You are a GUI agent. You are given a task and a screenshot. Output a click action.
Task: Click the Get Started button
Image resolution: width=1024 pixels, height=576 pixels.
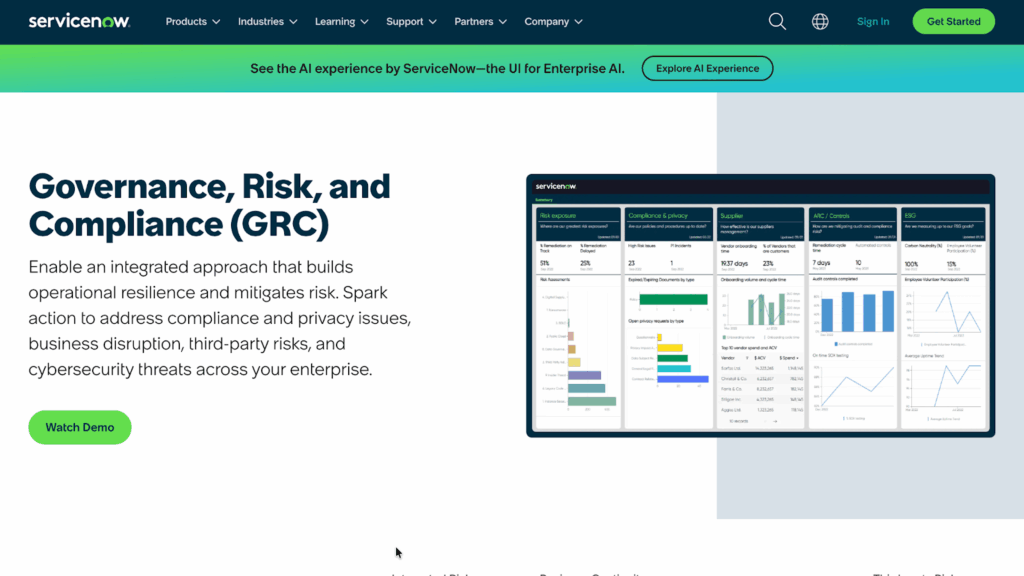pyautogui.click(x=953, y=20)
